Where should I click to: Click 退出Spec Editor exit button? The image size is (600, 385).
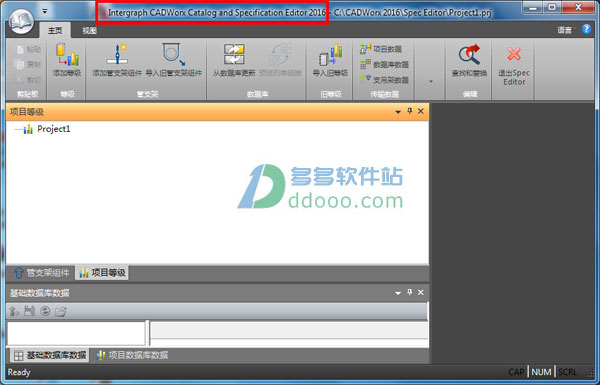coord(514,65)
